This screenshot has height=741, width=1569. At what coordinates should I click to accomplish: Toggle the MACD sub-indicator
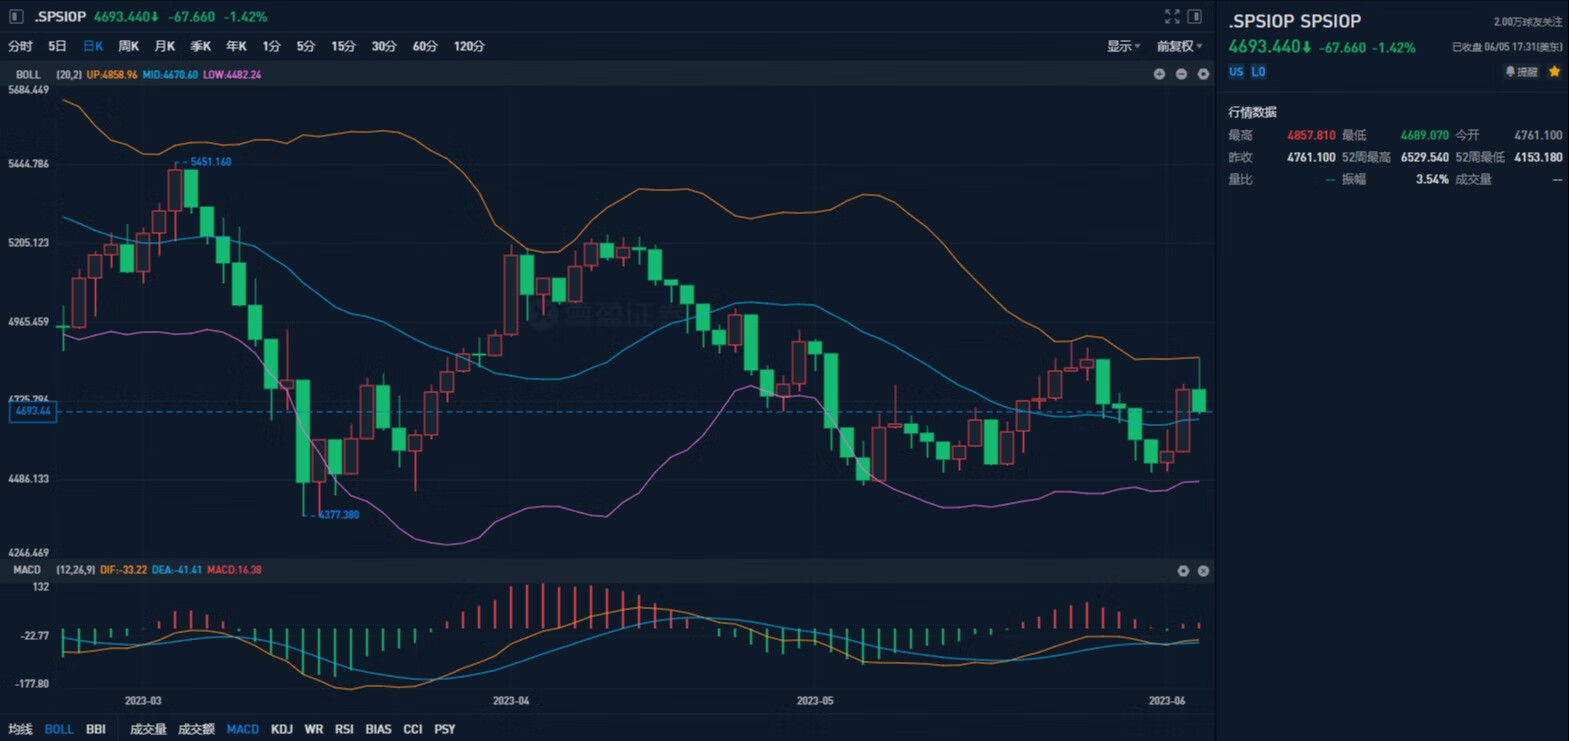click(x=242, y=729)
